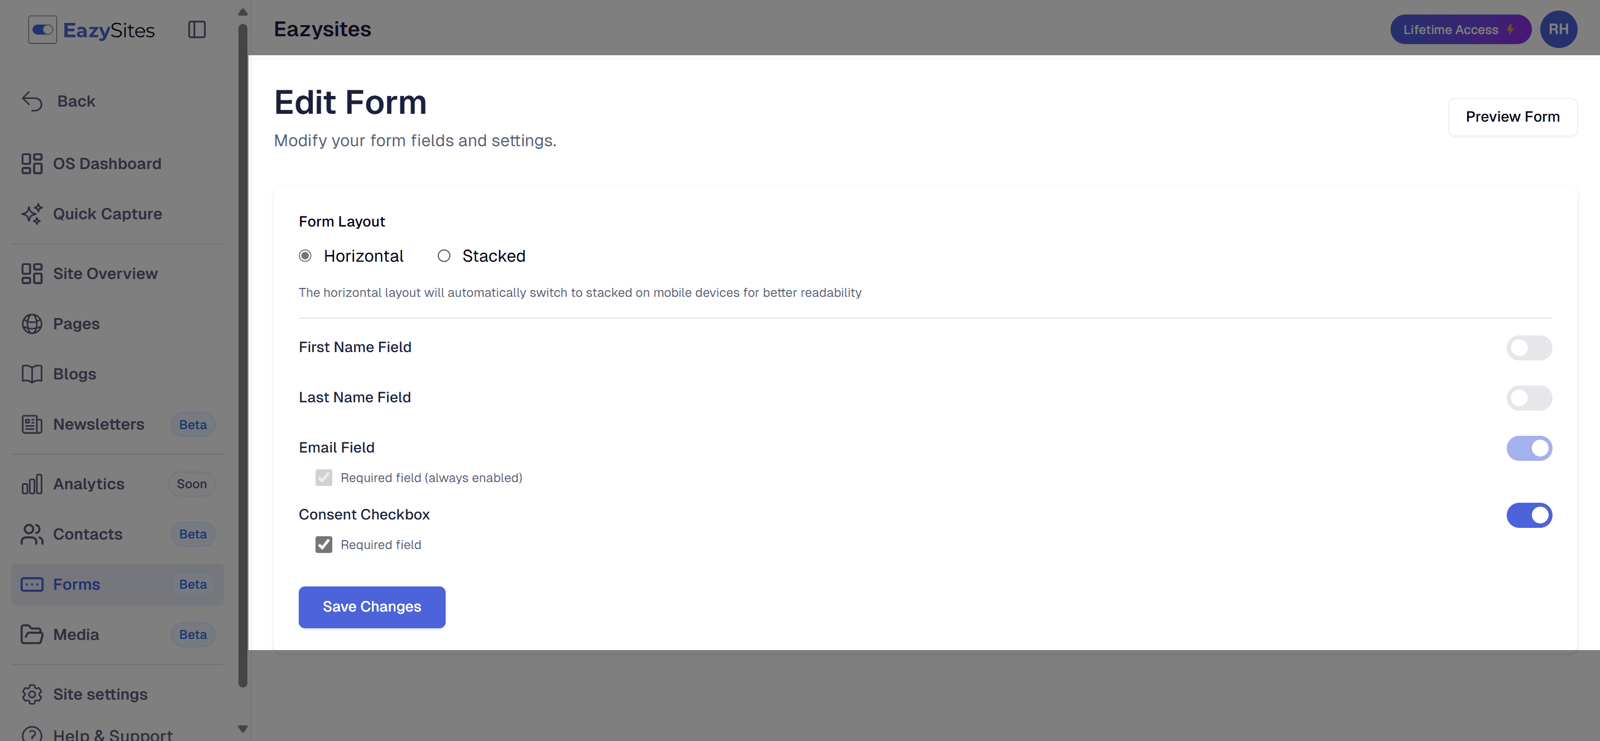Collapse the sidebar panel icon

197,30
